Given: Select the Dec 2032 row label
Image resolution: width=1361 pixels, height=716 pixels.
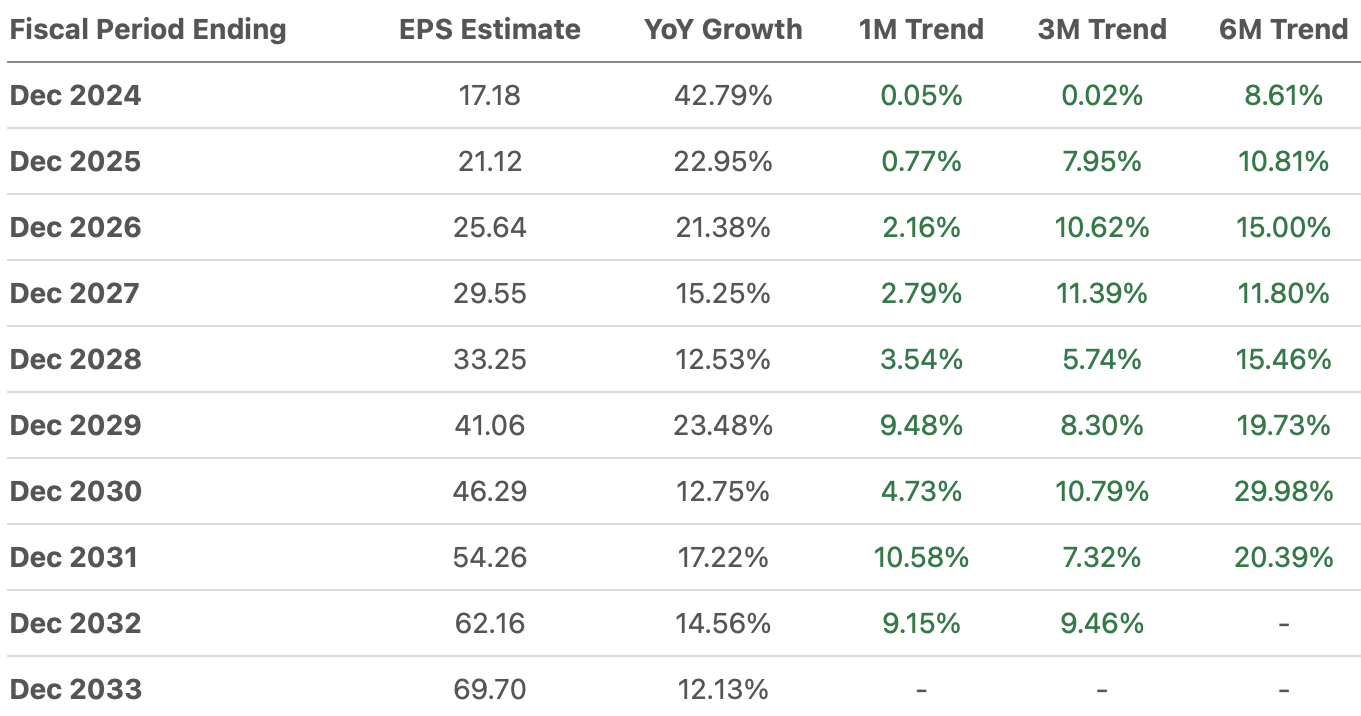Looking at the screenshot, I should click(76, 624).
